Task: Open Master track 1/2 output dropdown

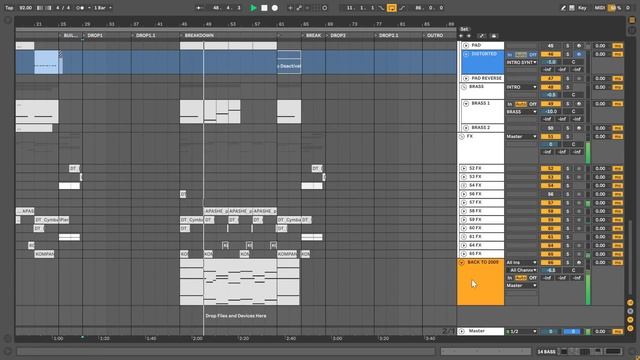Action: coord(522,331)
